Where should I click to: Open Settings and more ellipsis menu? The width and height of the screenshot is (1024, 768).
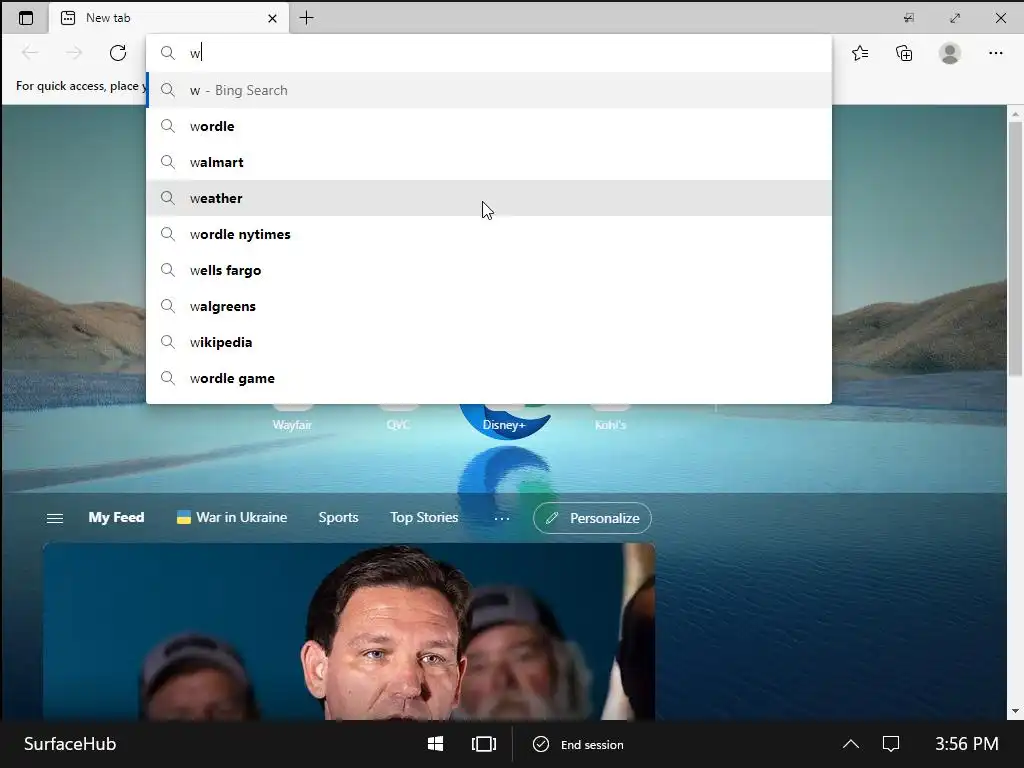[x=995, y=53]
